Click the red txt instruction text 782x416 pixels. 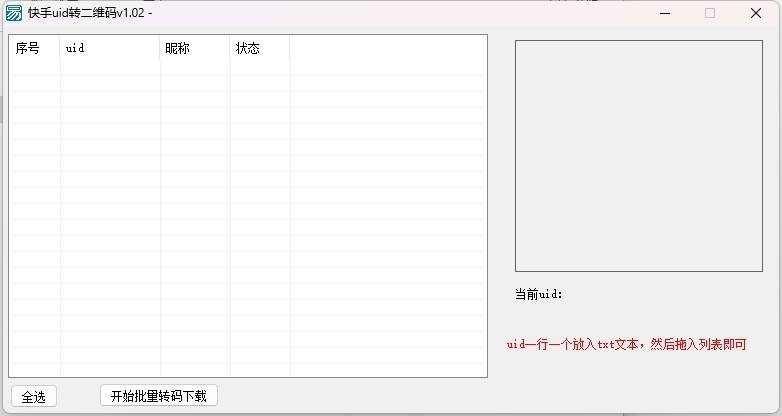(627, 344)
